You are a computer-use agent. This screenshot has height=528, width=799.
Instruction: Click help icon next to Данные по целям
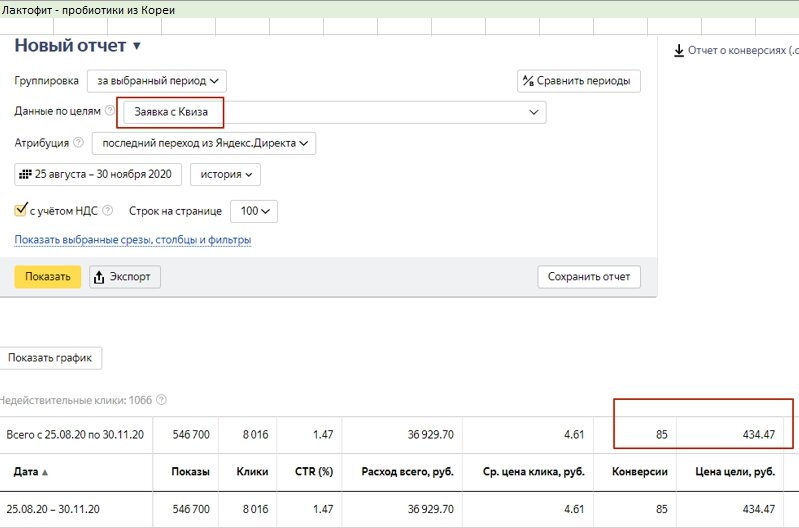tap(110, 111)
